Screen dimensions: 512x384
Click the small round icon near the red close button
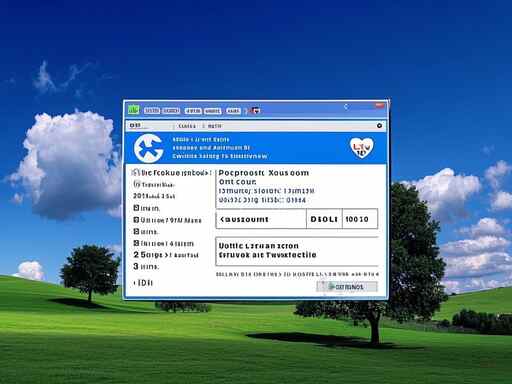346,107
